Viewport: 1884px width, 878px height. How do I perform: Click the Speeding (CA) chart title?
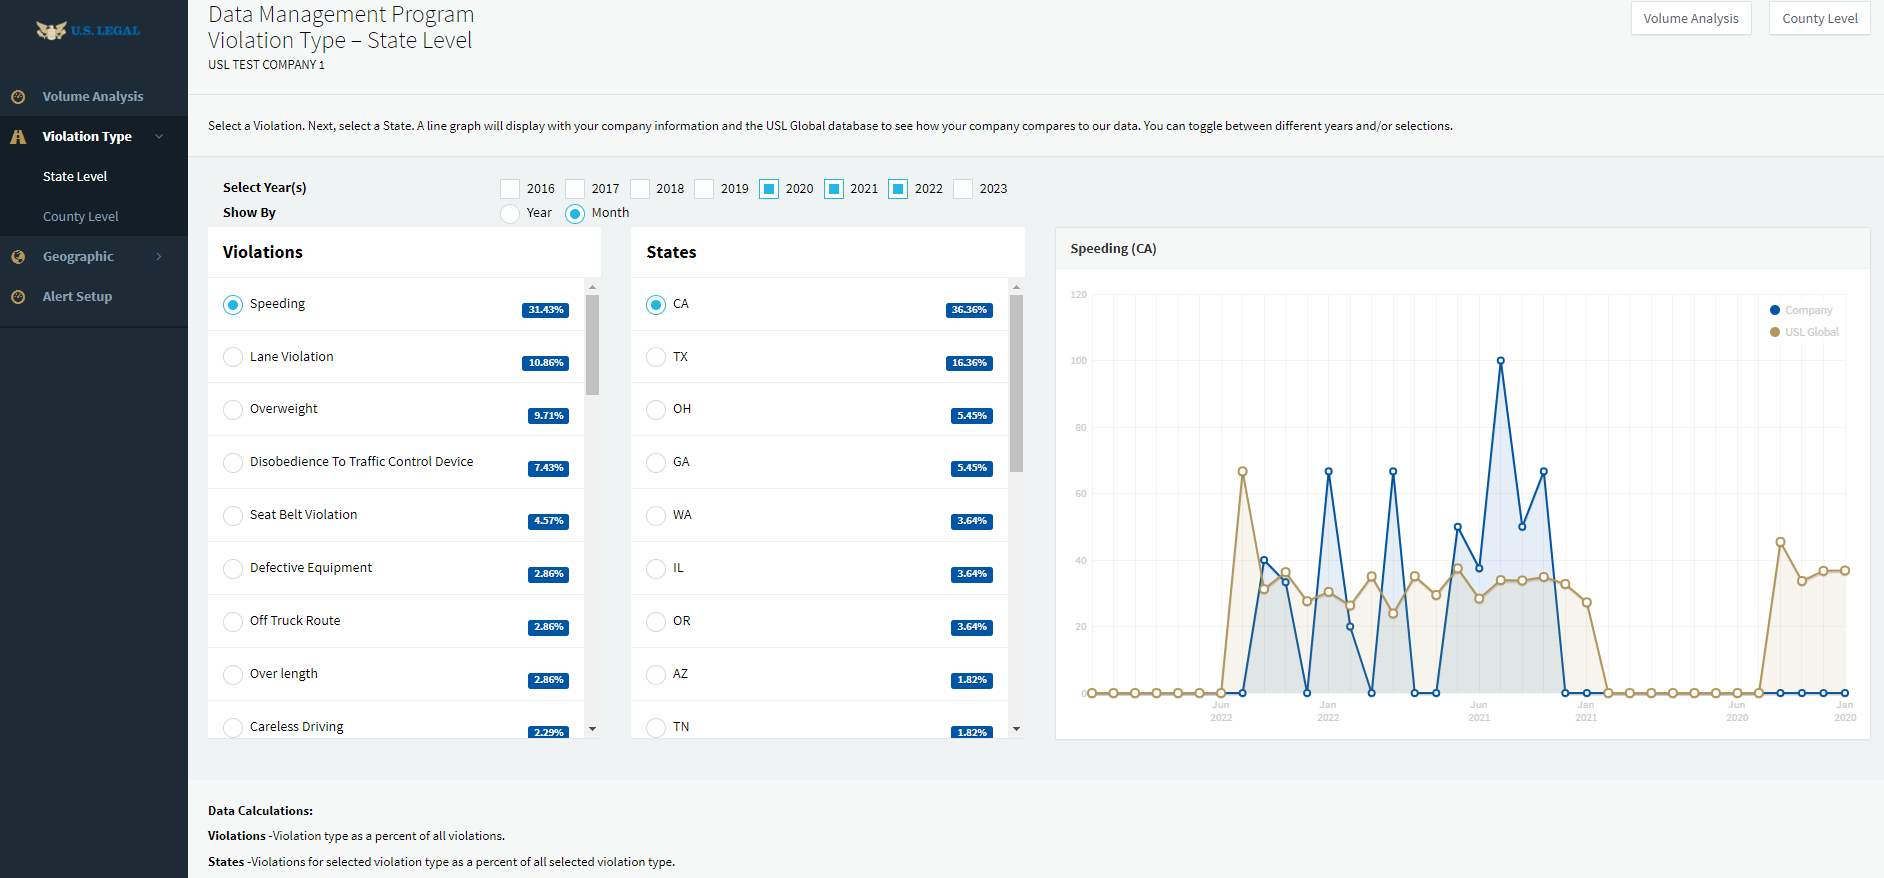[1113, 249]
